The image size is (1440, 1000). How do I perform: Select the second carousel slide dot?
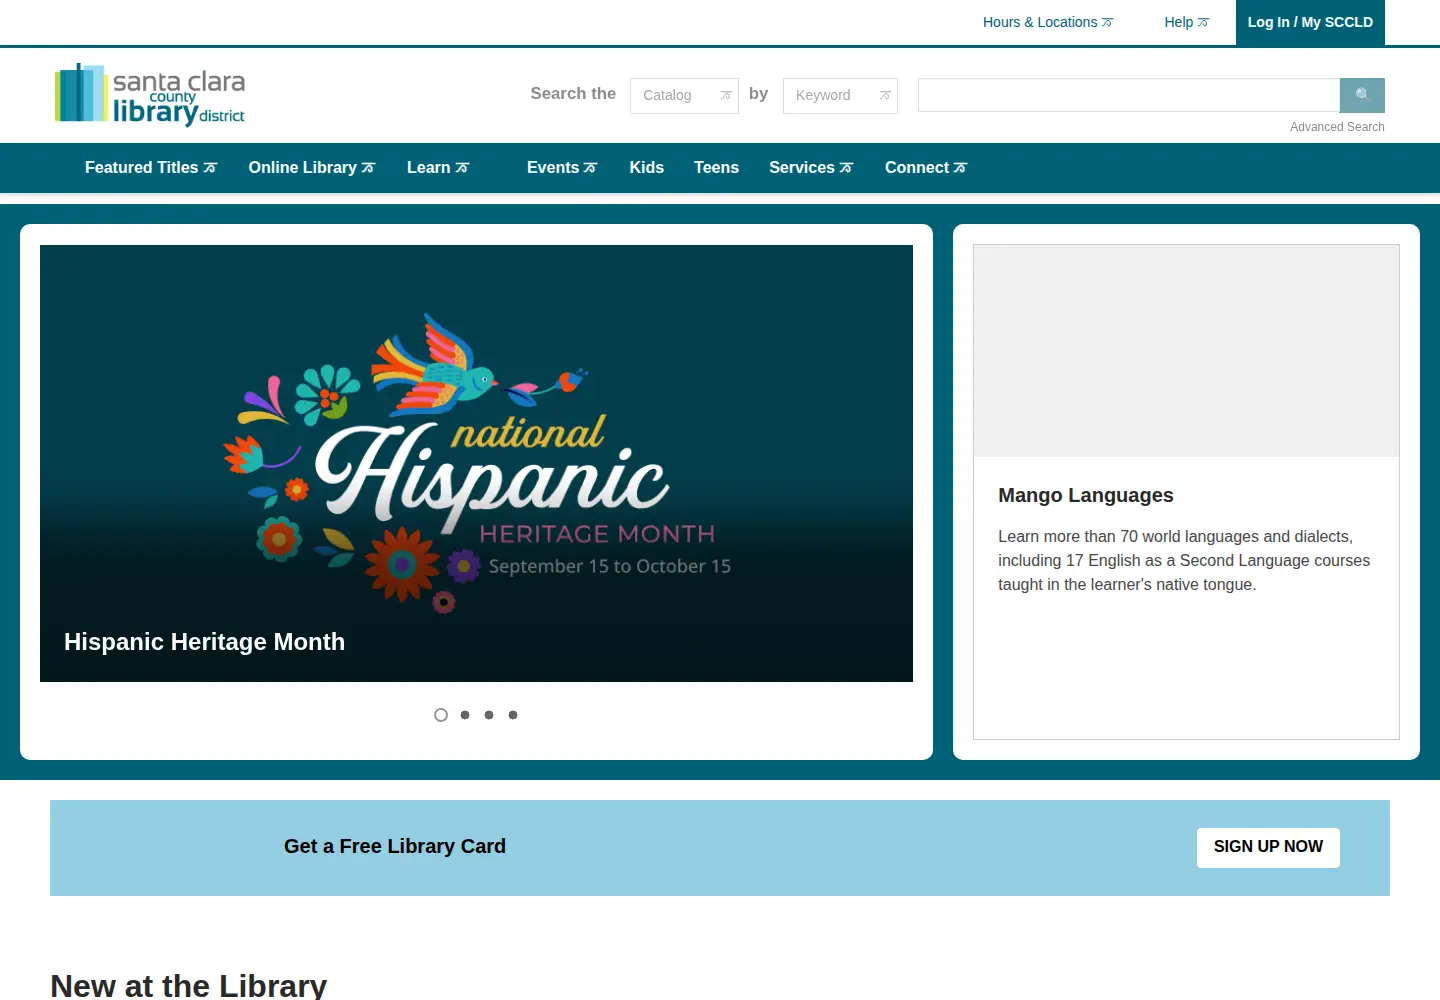[x=465, y=715]
